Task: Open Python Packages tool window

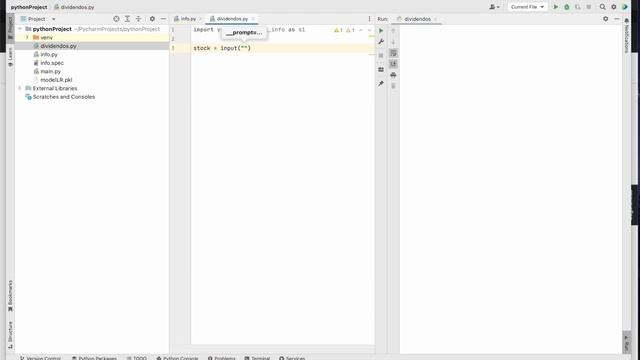Action: pos(94,358)
